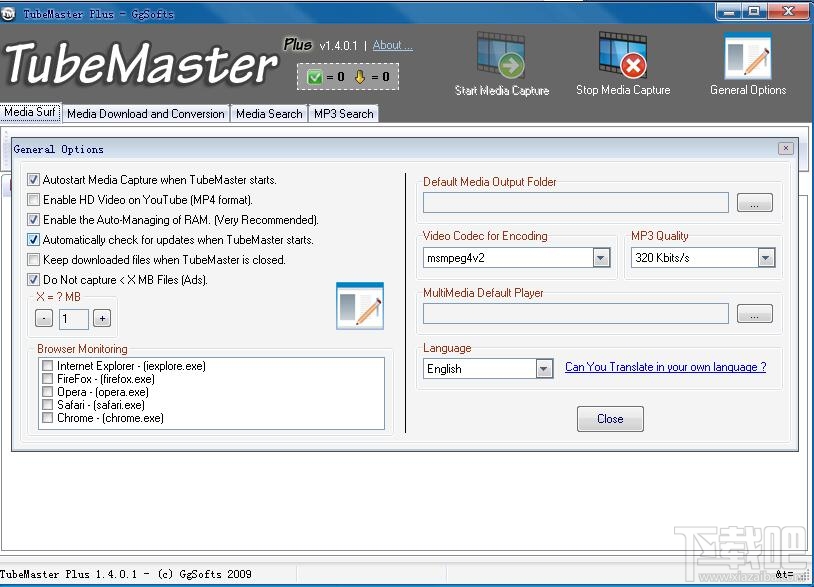Decrease X MB value with minus button

pyautogui.click(x=44, y=318)
